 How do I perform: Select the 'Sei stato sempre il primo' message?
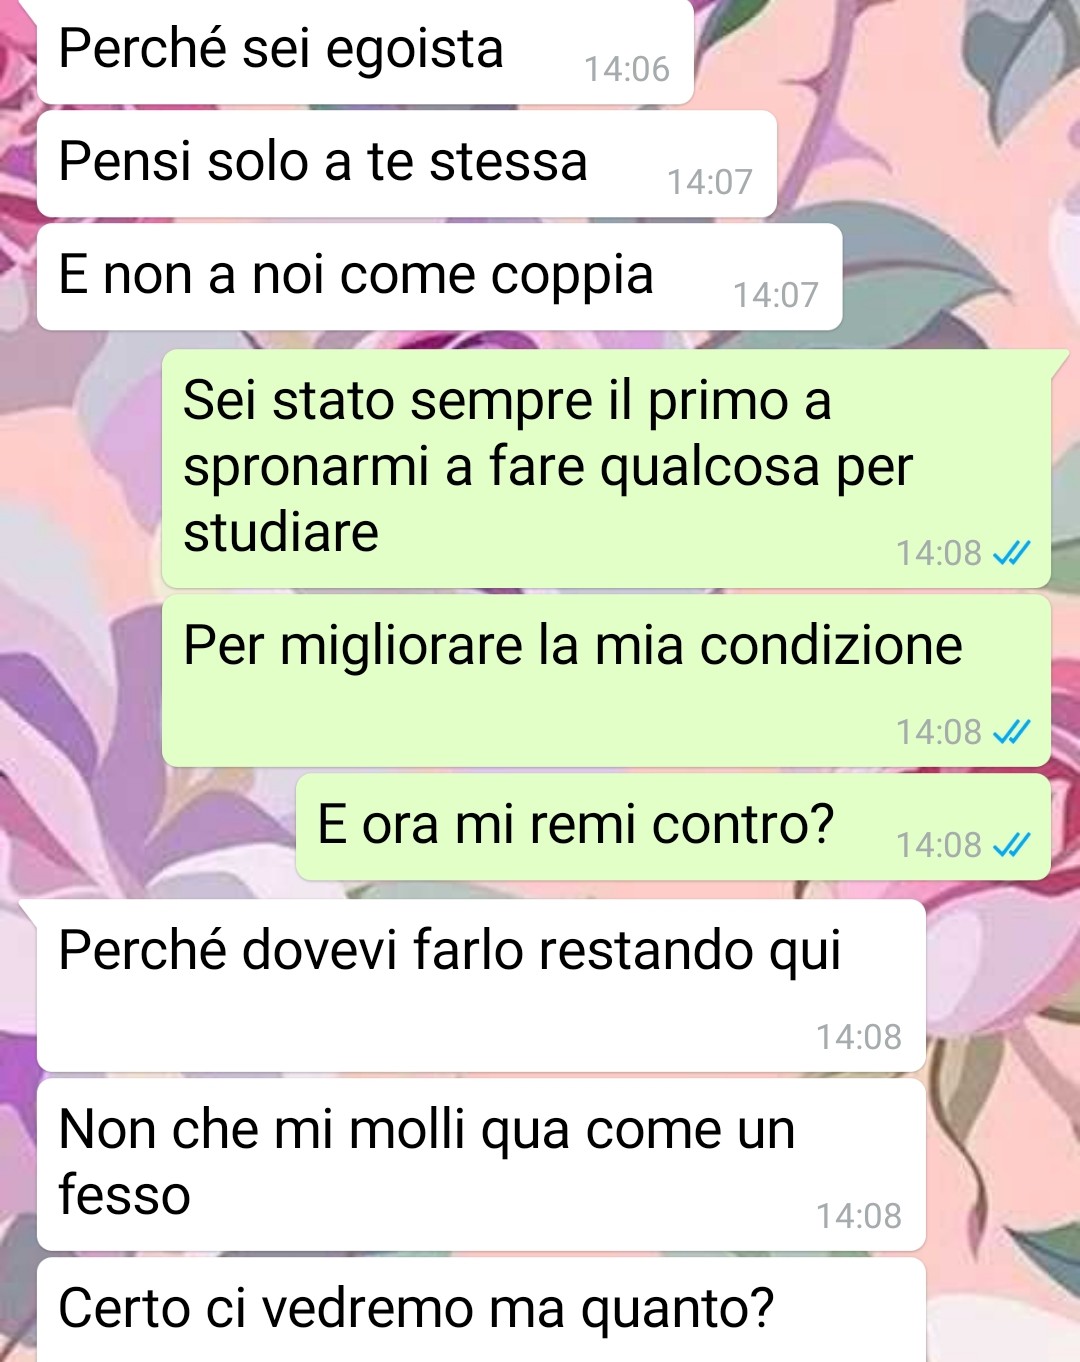(606, 468)
